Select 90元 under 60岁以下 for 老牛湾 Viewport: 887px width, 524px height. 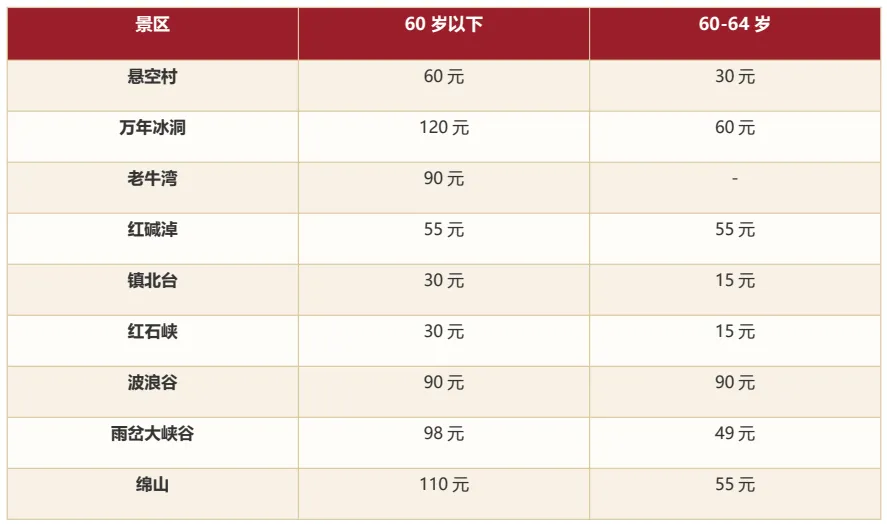point(444,178)
